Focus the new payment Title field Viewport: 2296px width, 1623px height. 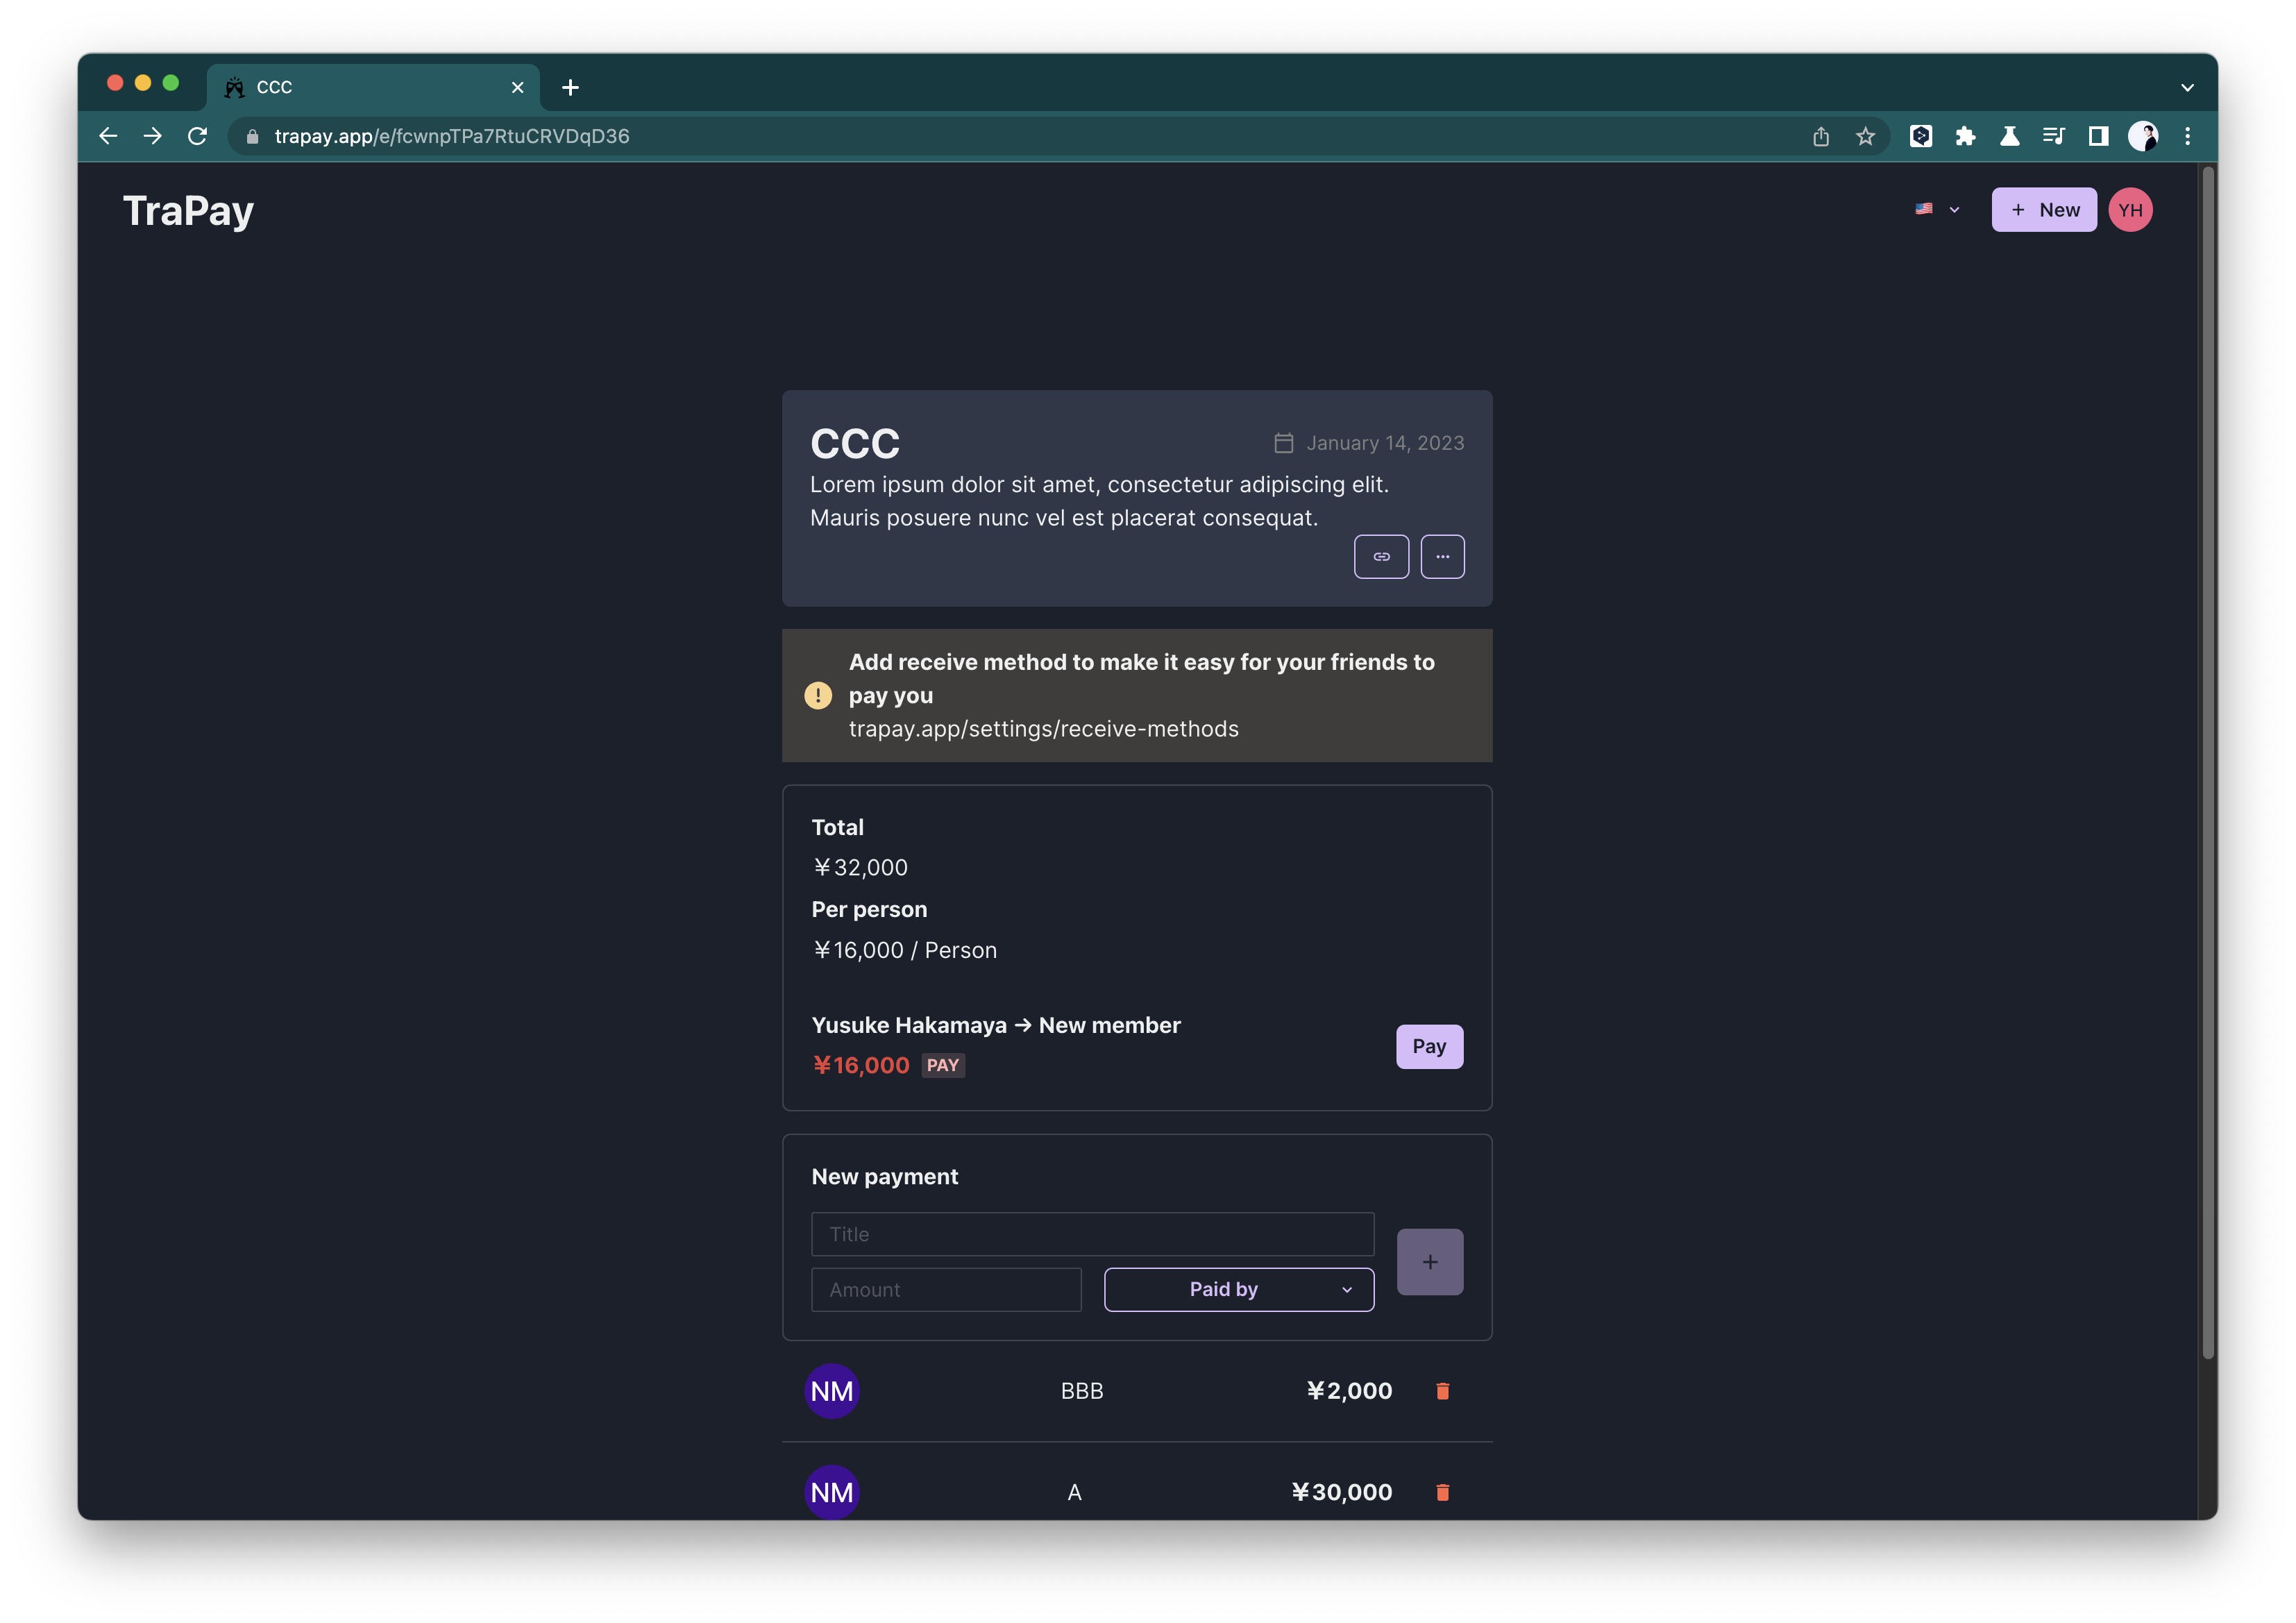pos(1092,1234)
